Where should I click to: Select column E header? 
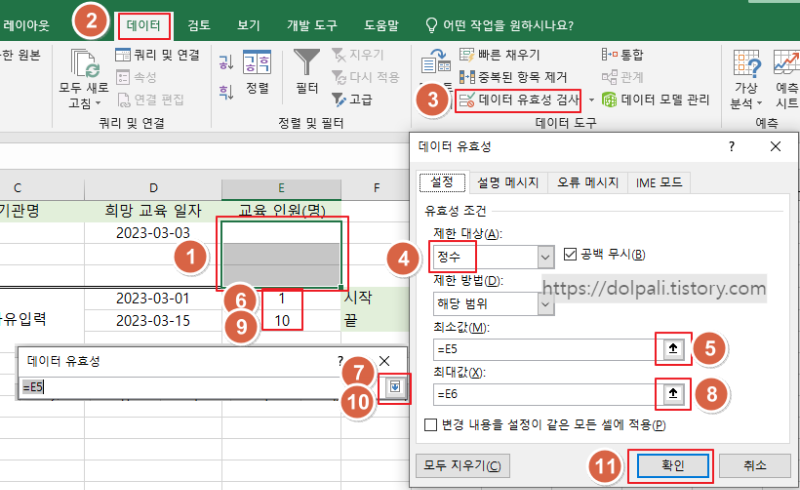281,188
